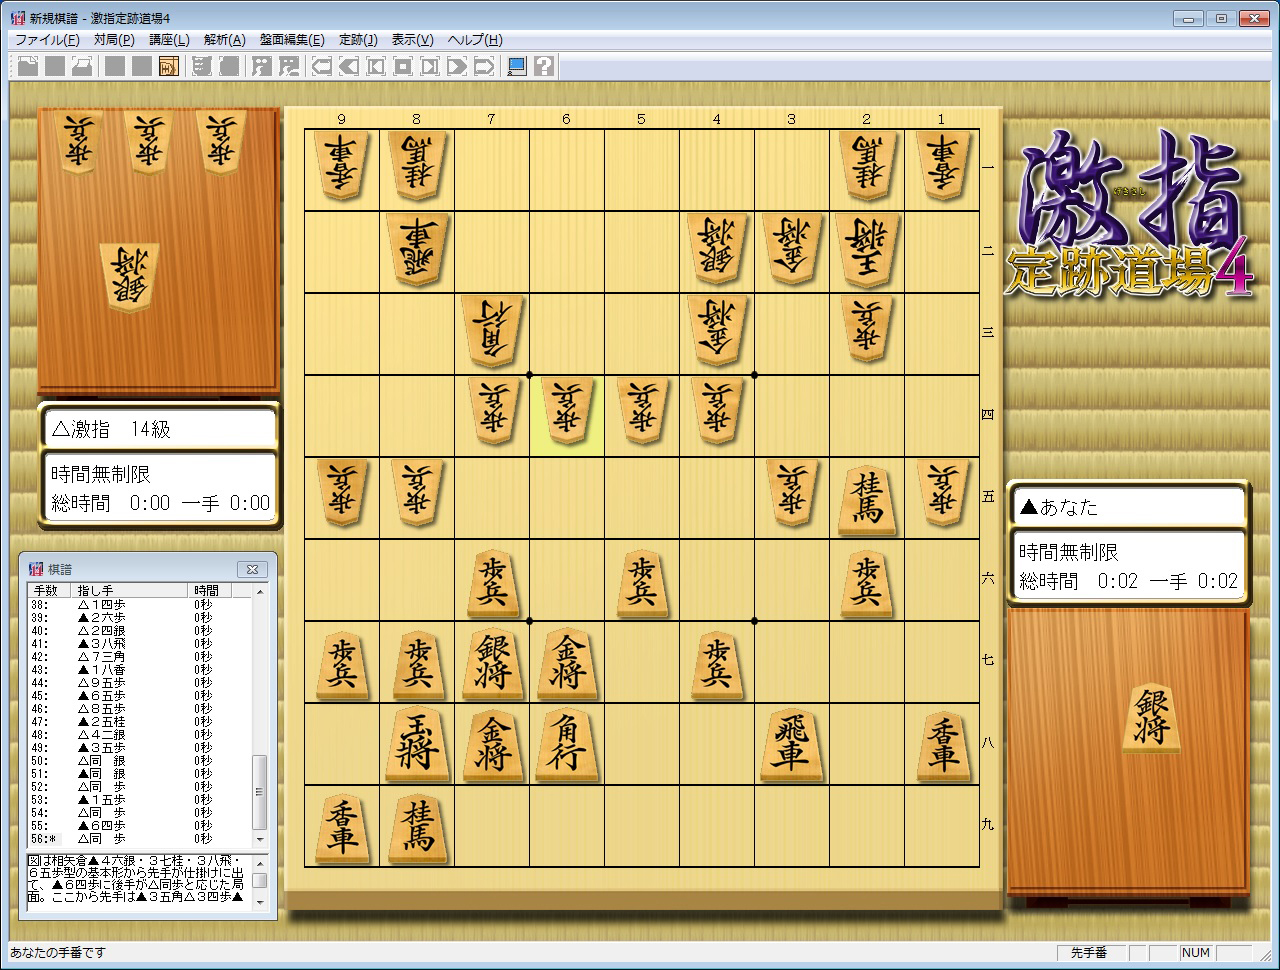The width and height of the screenshot is (1280, 970).
Task: Jump to the first move of the record
Action: pos(322,67)
